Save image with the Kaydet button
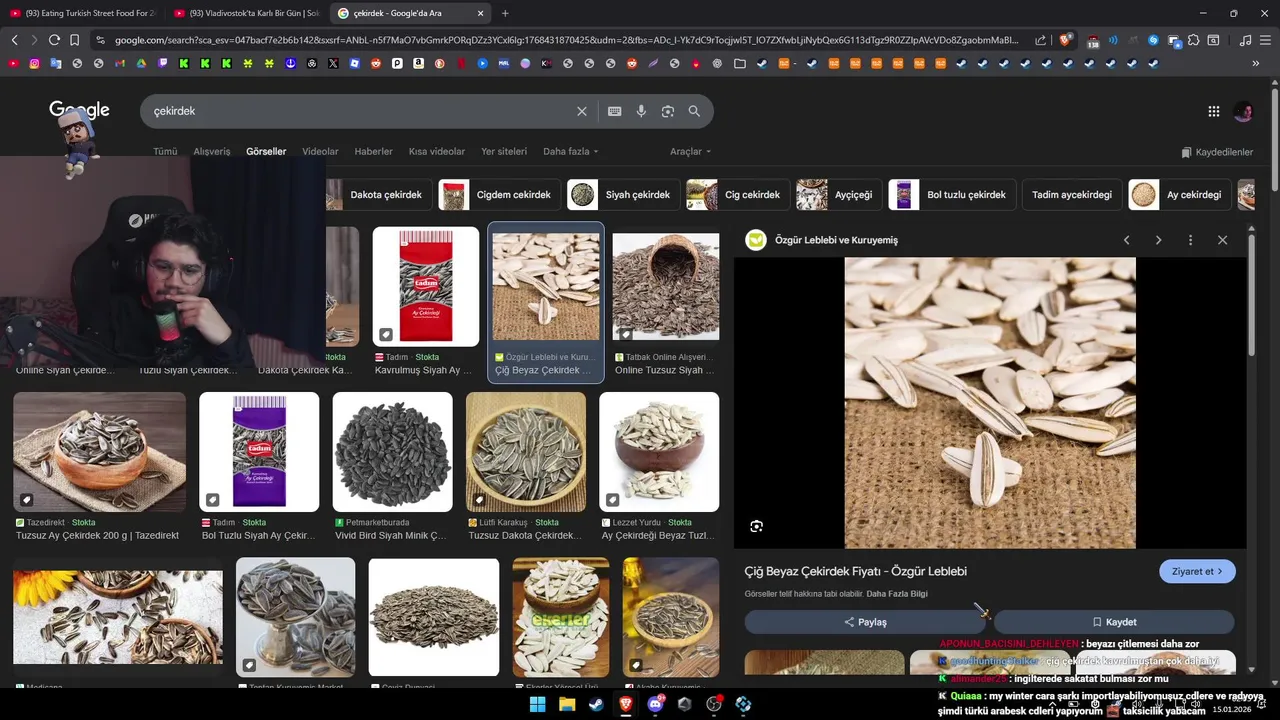 point(1114,622)
